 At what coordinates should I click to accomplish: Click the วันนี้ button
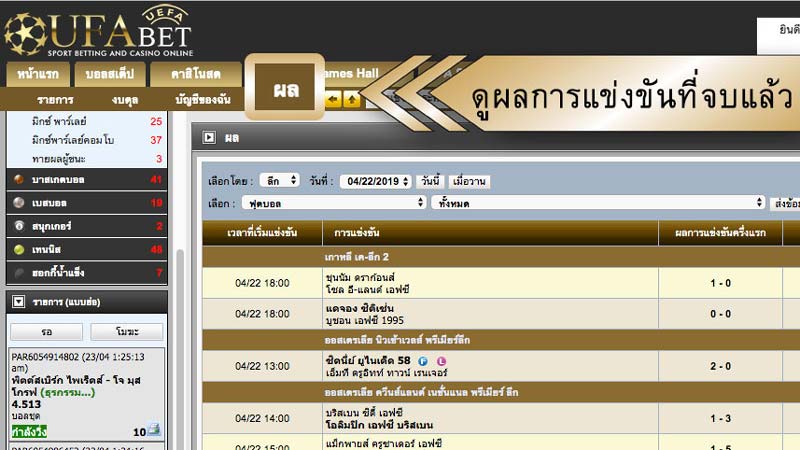[x=430, y=181]
